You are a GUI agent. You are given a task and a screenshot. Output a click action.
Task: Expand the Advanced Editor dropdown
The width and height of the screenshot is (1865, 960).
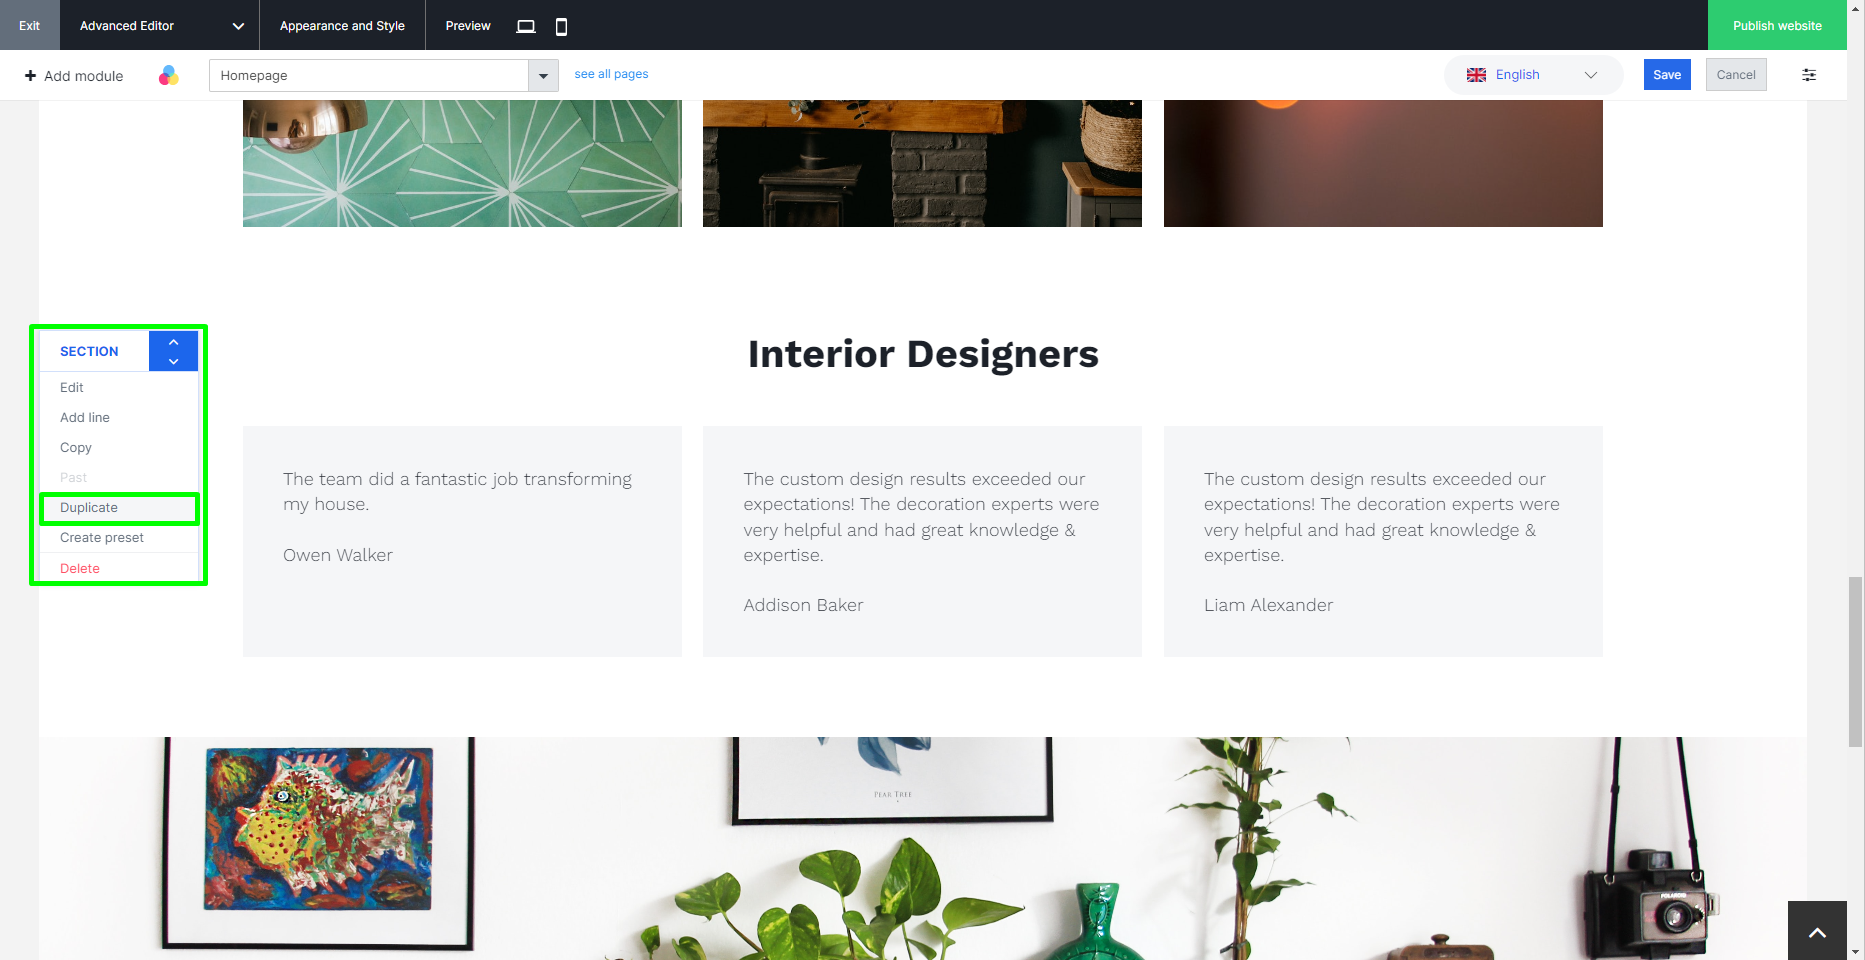[x=238, y=26]
